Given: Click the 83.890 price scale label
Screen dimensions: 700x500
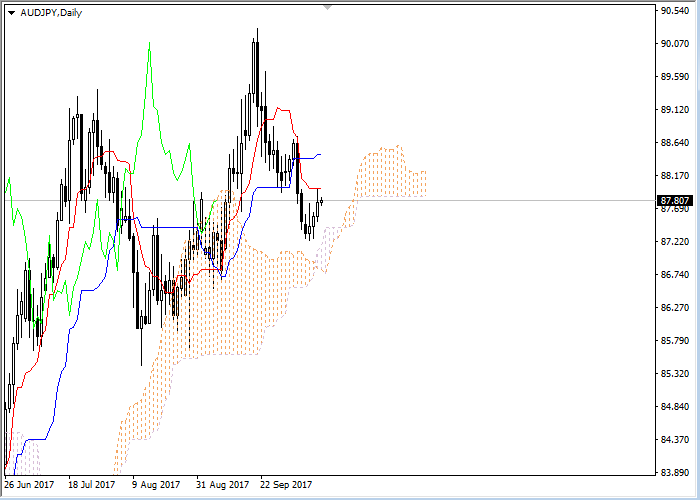Looking at the screenshot, I should coord(675,473).
